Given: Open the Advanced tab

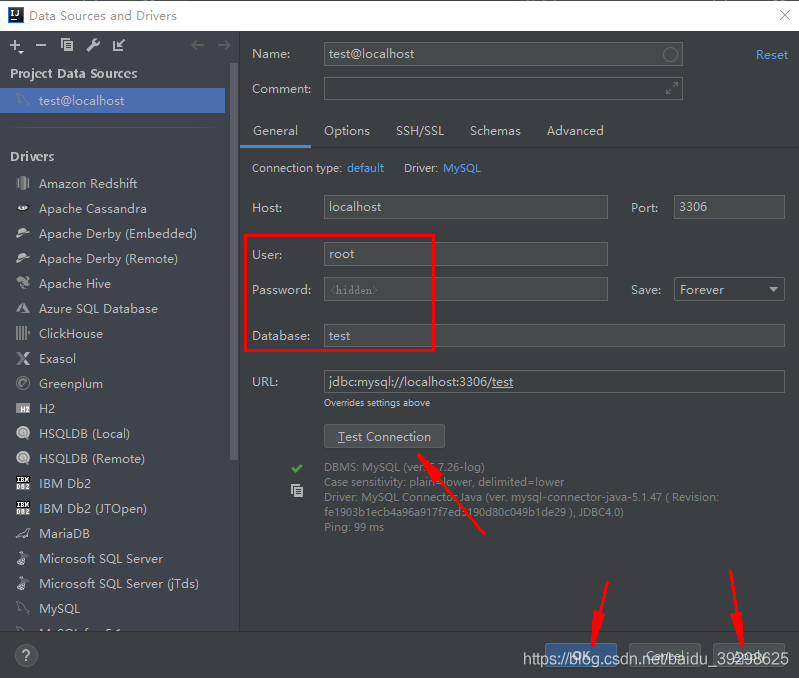Looking at the screenshot, I should (574, 131).
